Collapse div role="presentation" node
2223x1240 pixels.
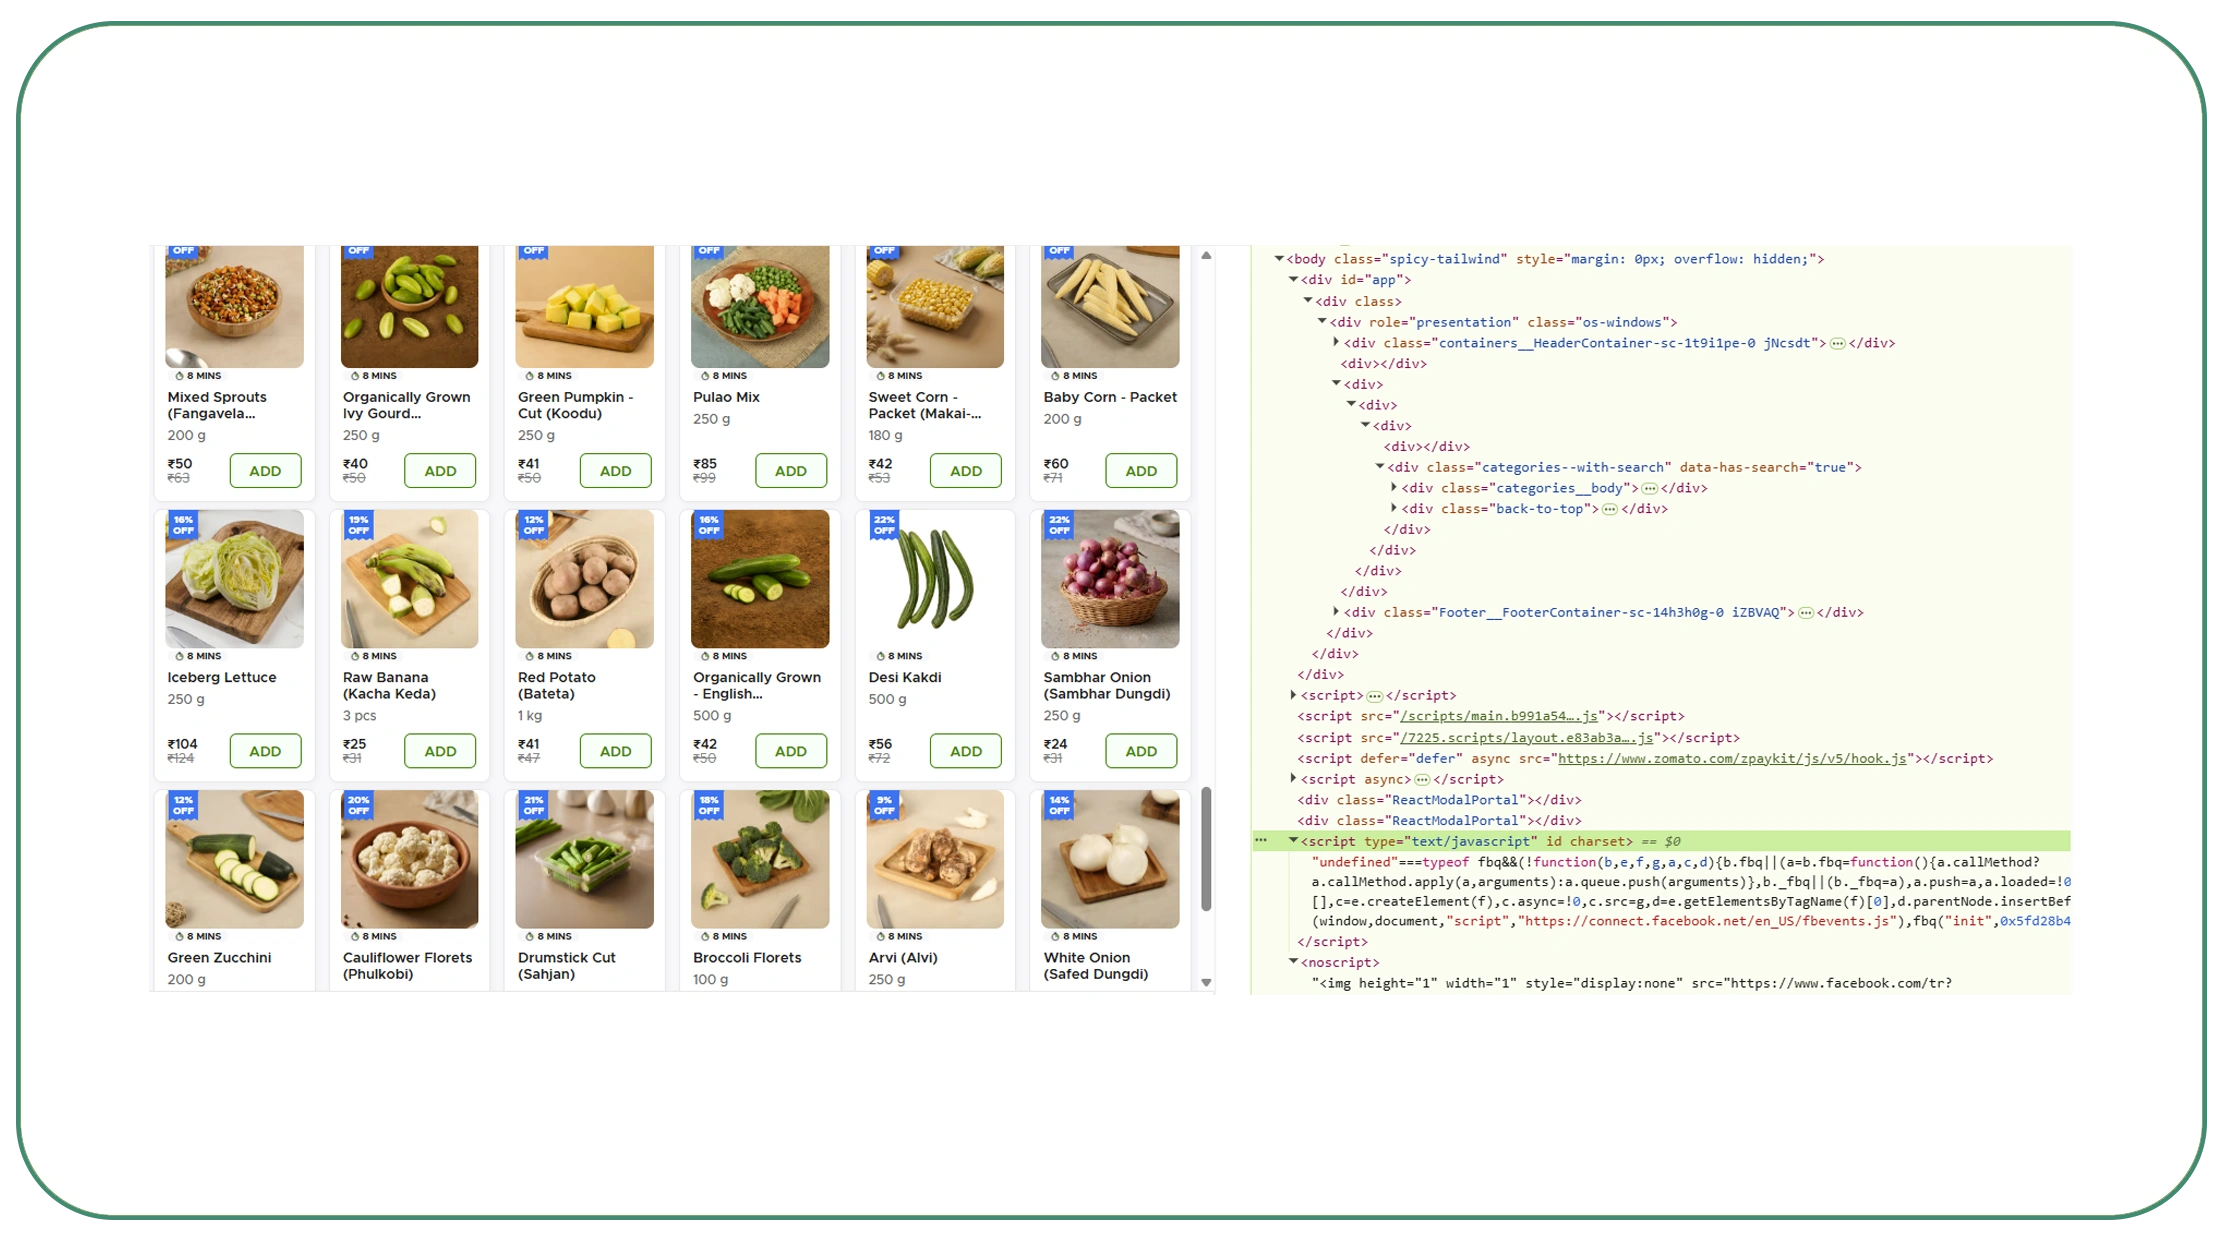tap(1322, 322)
